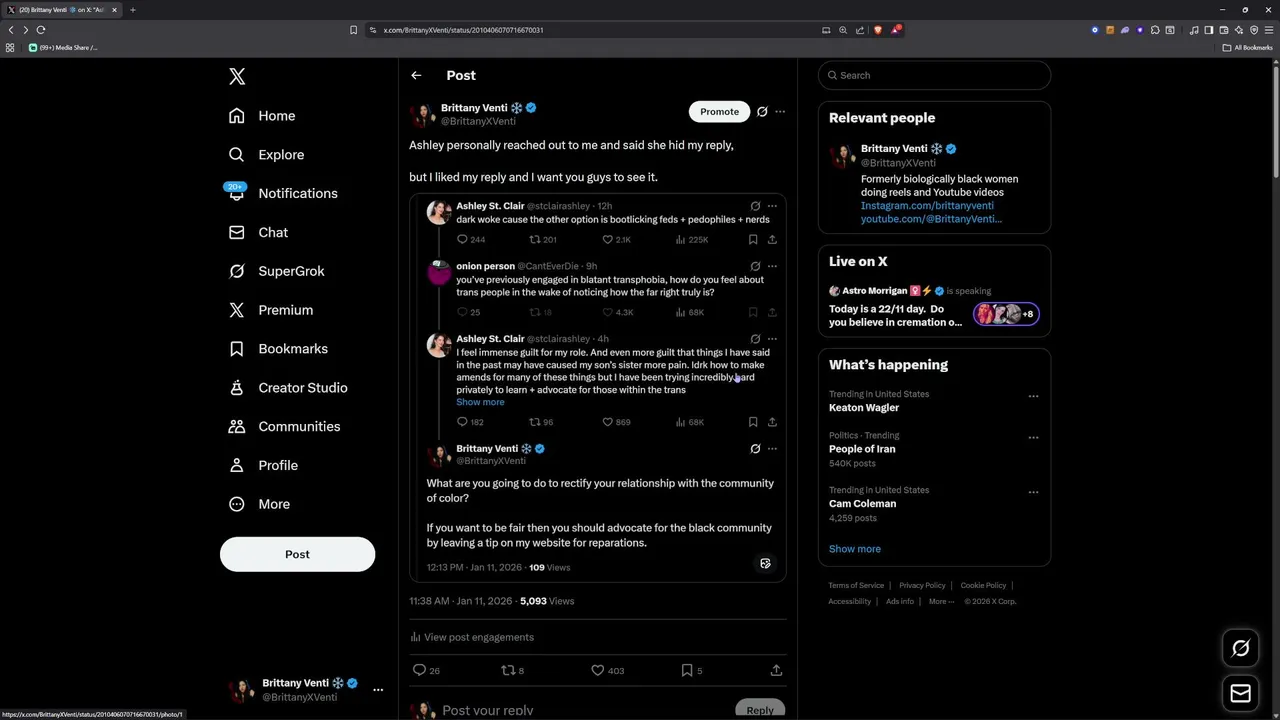Open account menu next to Brittany Venti
This screenshot has width=1280, height=720.
coord(378,690)
